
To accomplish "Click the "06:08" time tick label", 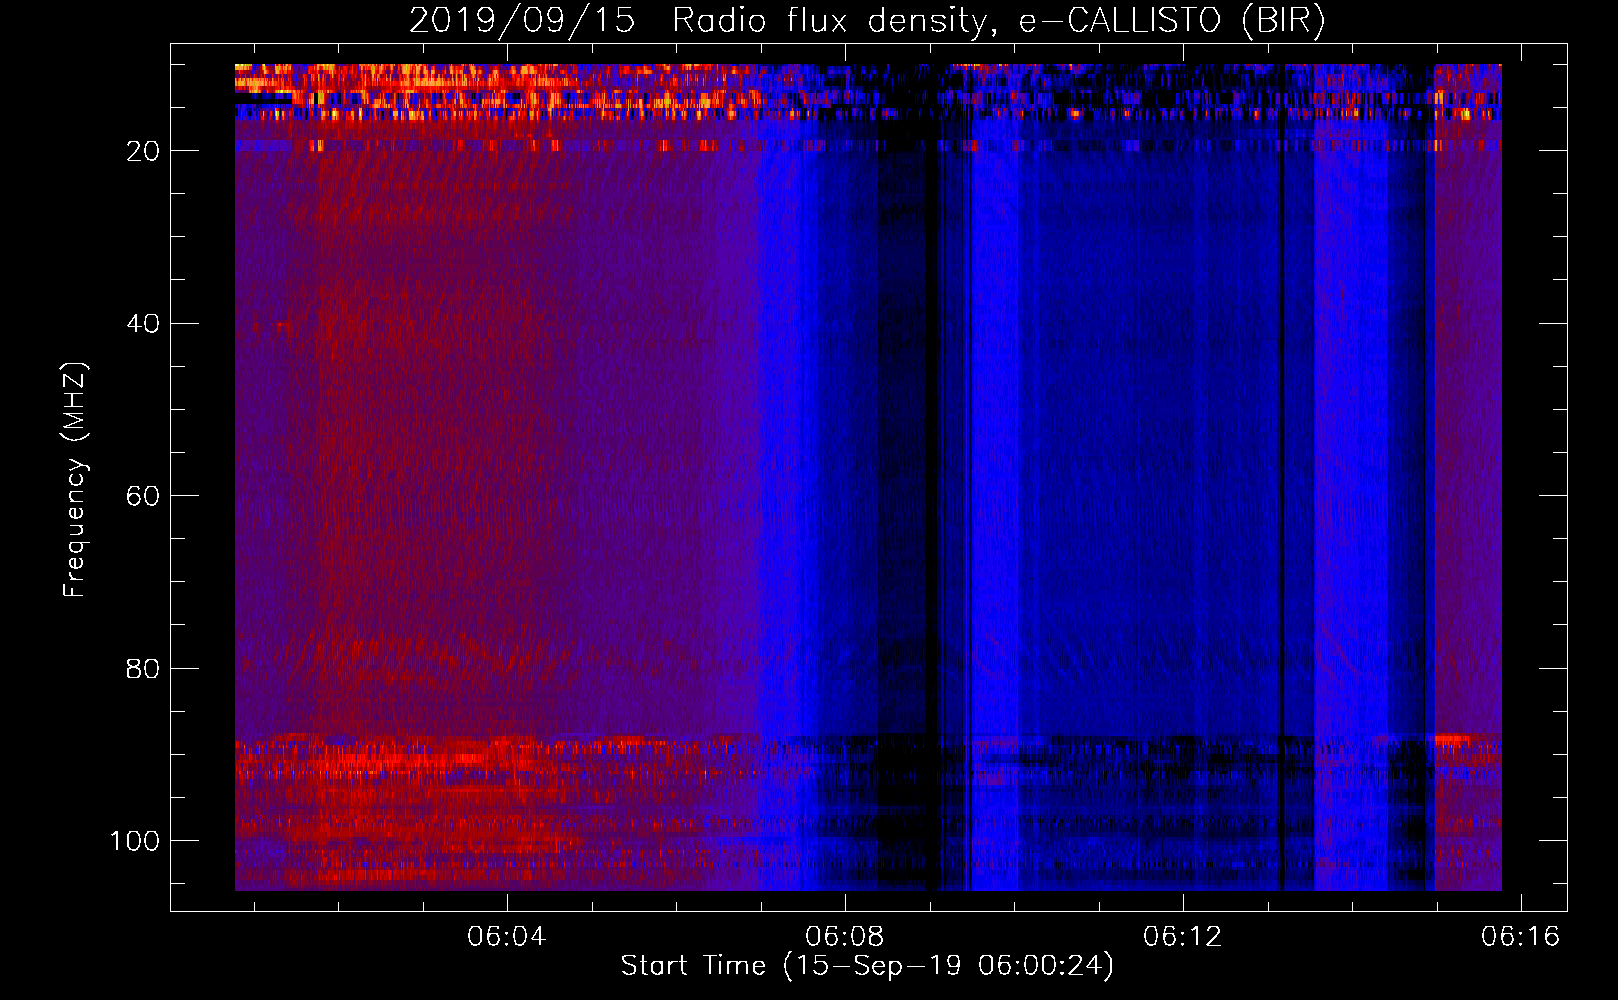I will tap(845, 936).
